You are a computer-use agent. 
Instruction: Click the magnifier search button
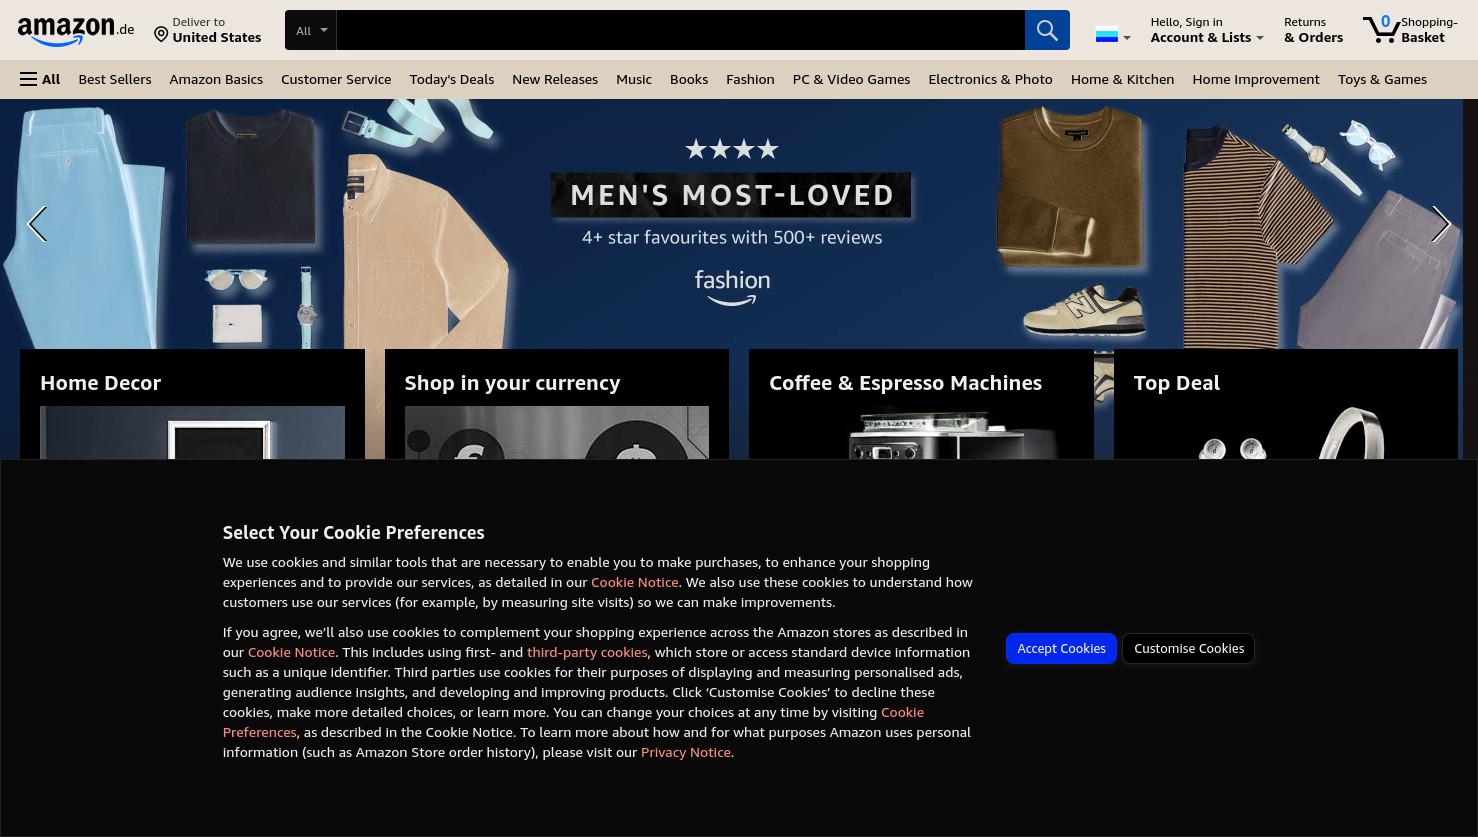click(x=1047, y=30)
